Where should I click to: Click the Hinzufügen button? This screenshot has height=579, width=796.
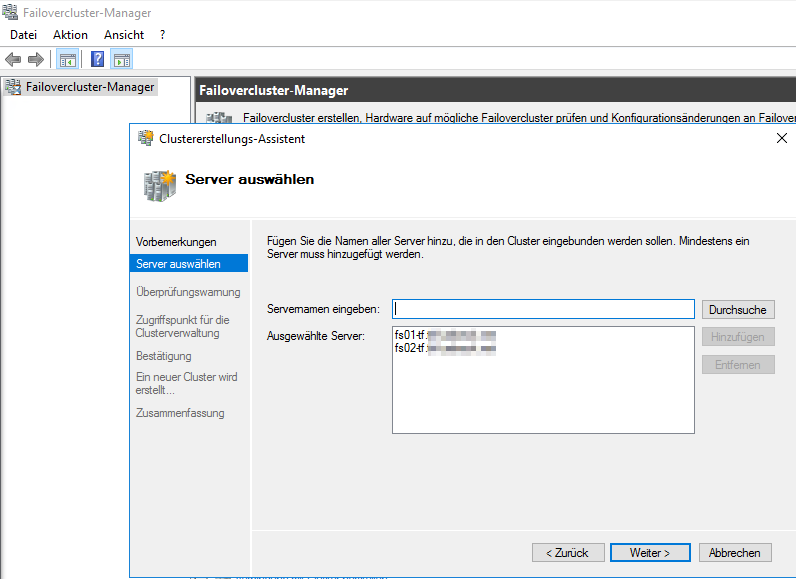click(x=738, y=337)
